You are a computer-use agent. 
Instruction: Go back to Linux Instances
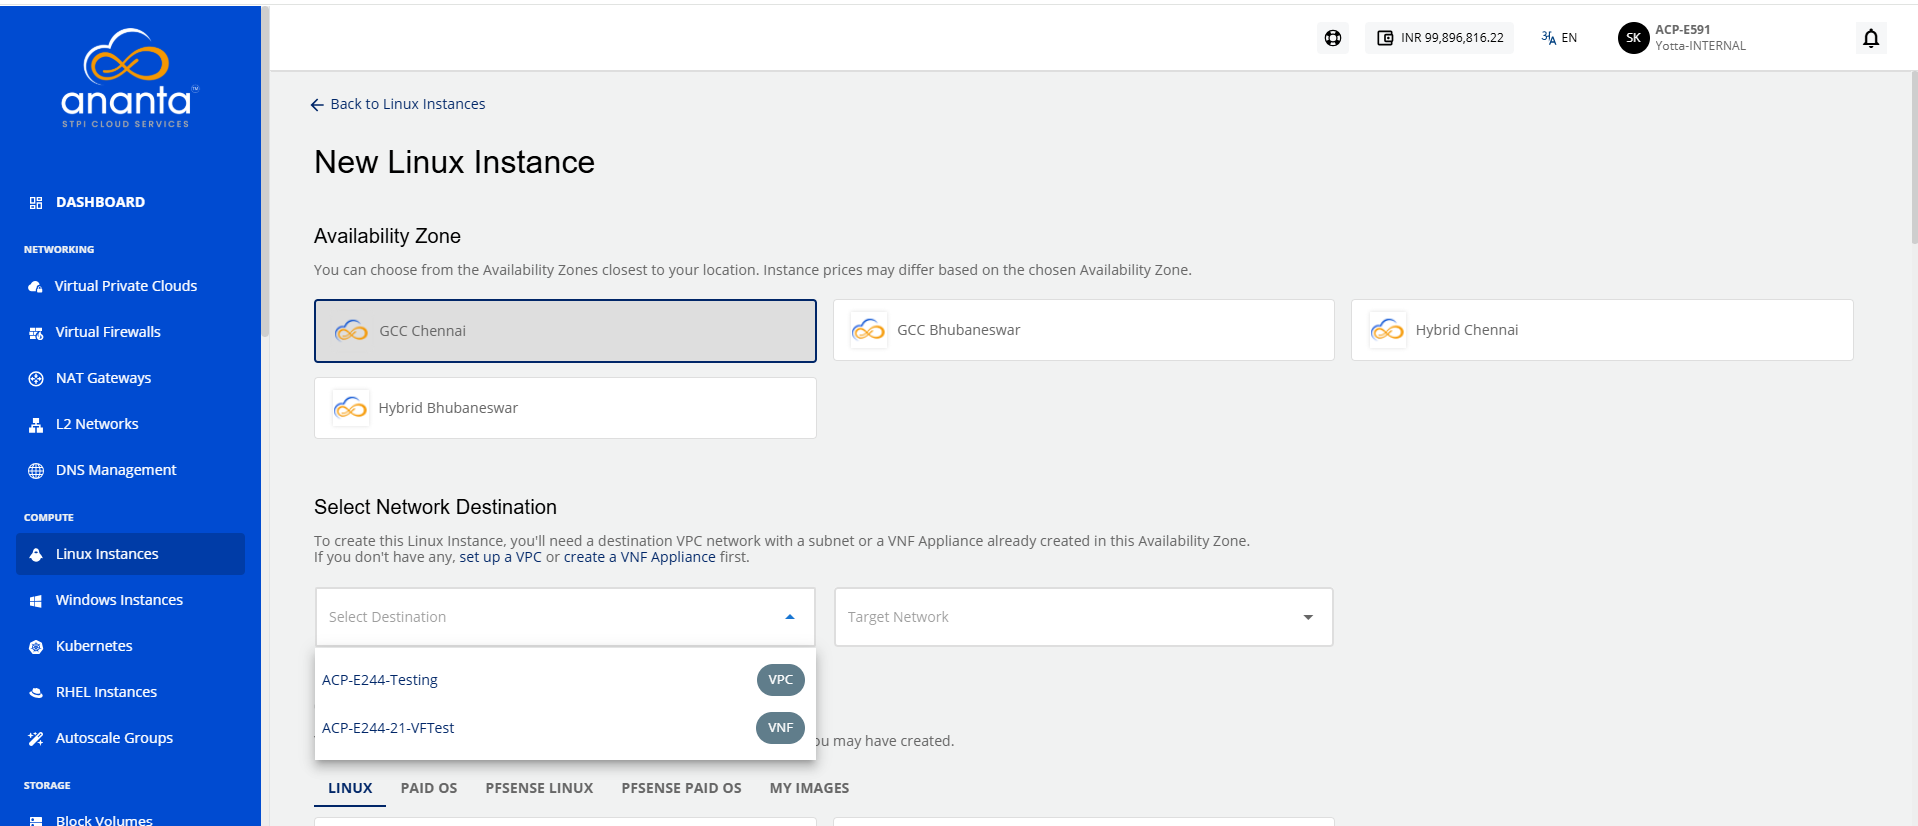(x=398, y=104)
